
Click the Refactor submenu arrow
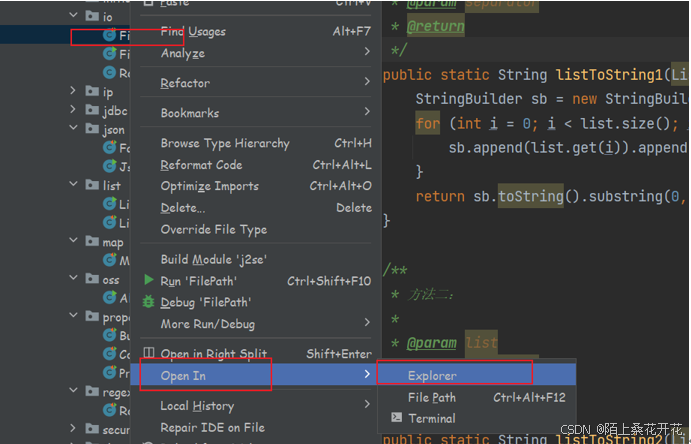pos(367,81)
